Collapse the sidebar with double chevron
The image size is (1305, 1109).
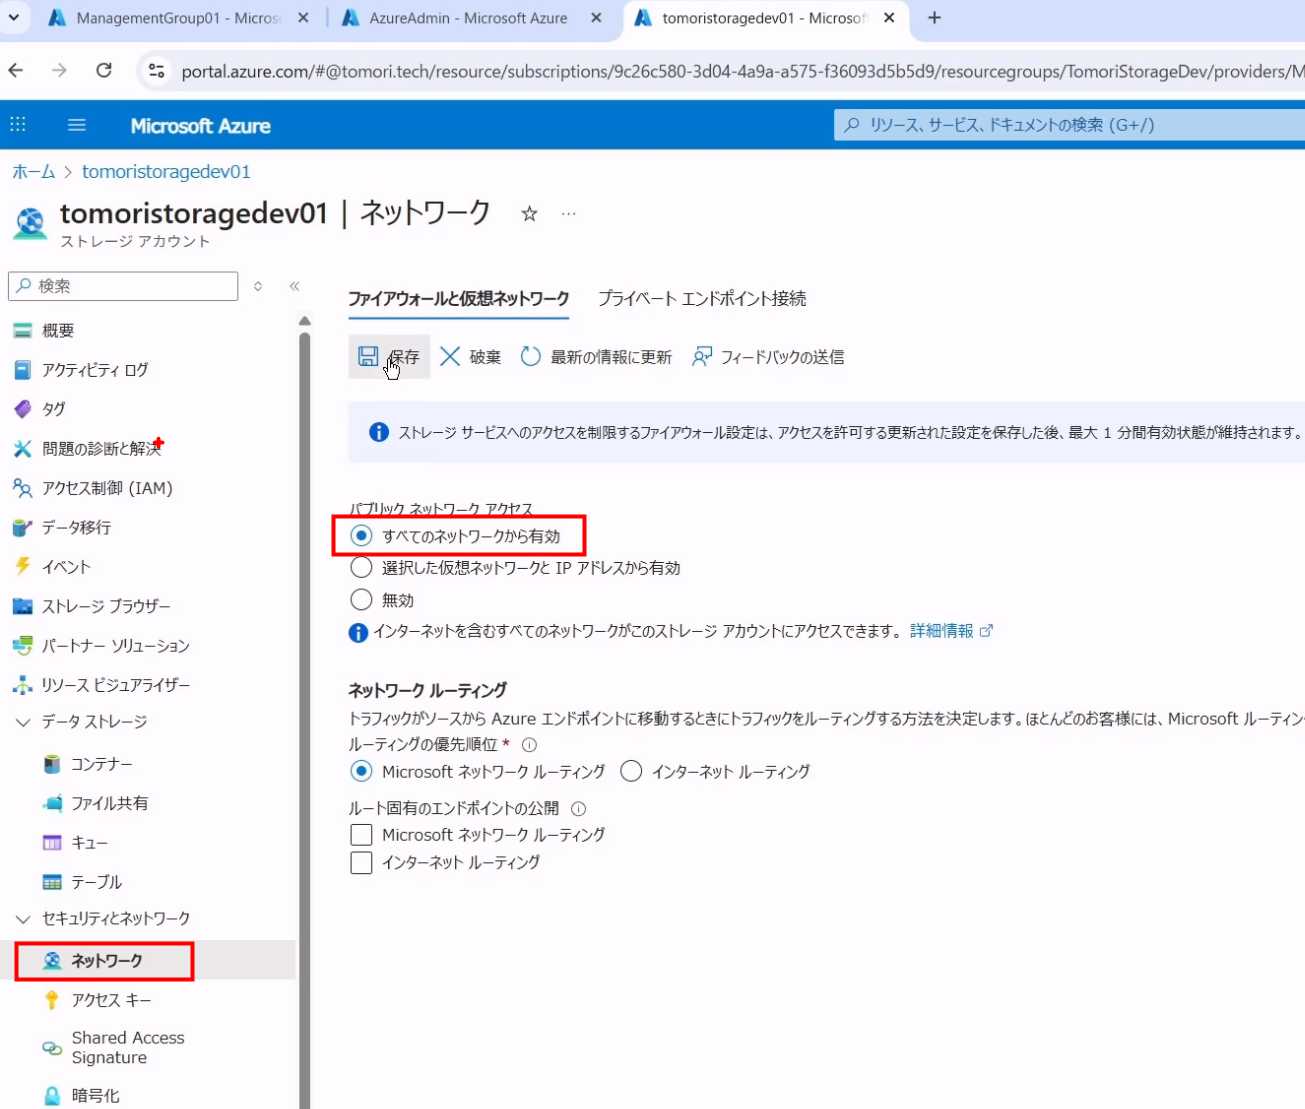pos(294,286)
